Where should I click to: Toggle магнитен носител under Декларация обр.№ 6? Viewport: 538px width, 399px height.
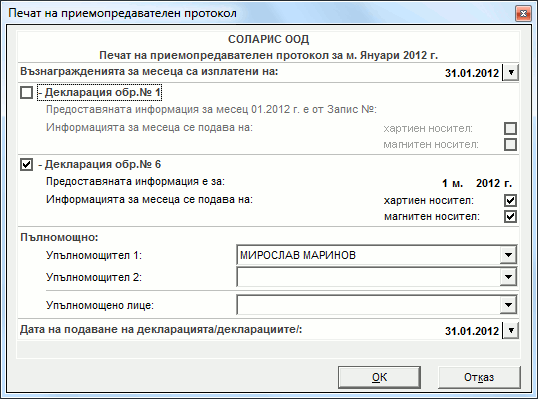510,216
